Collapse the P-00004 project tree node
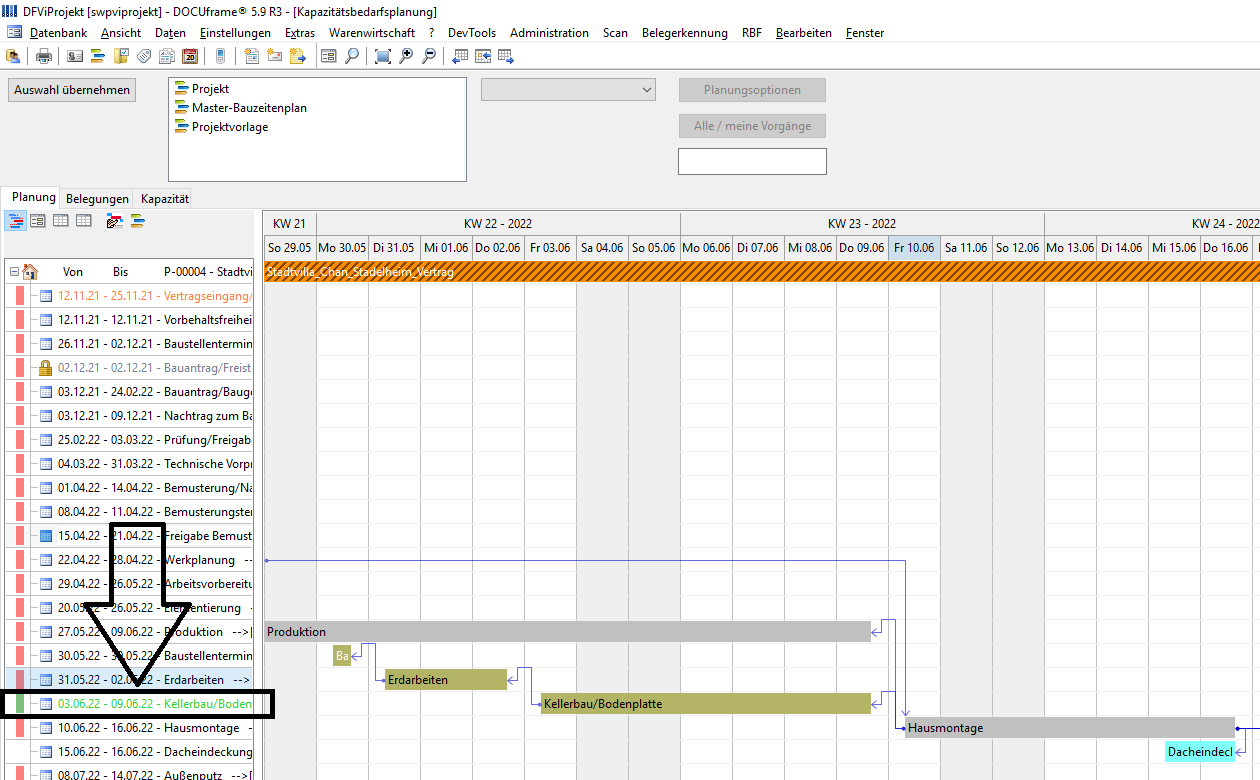1260x780 pixels. [14, 271]
